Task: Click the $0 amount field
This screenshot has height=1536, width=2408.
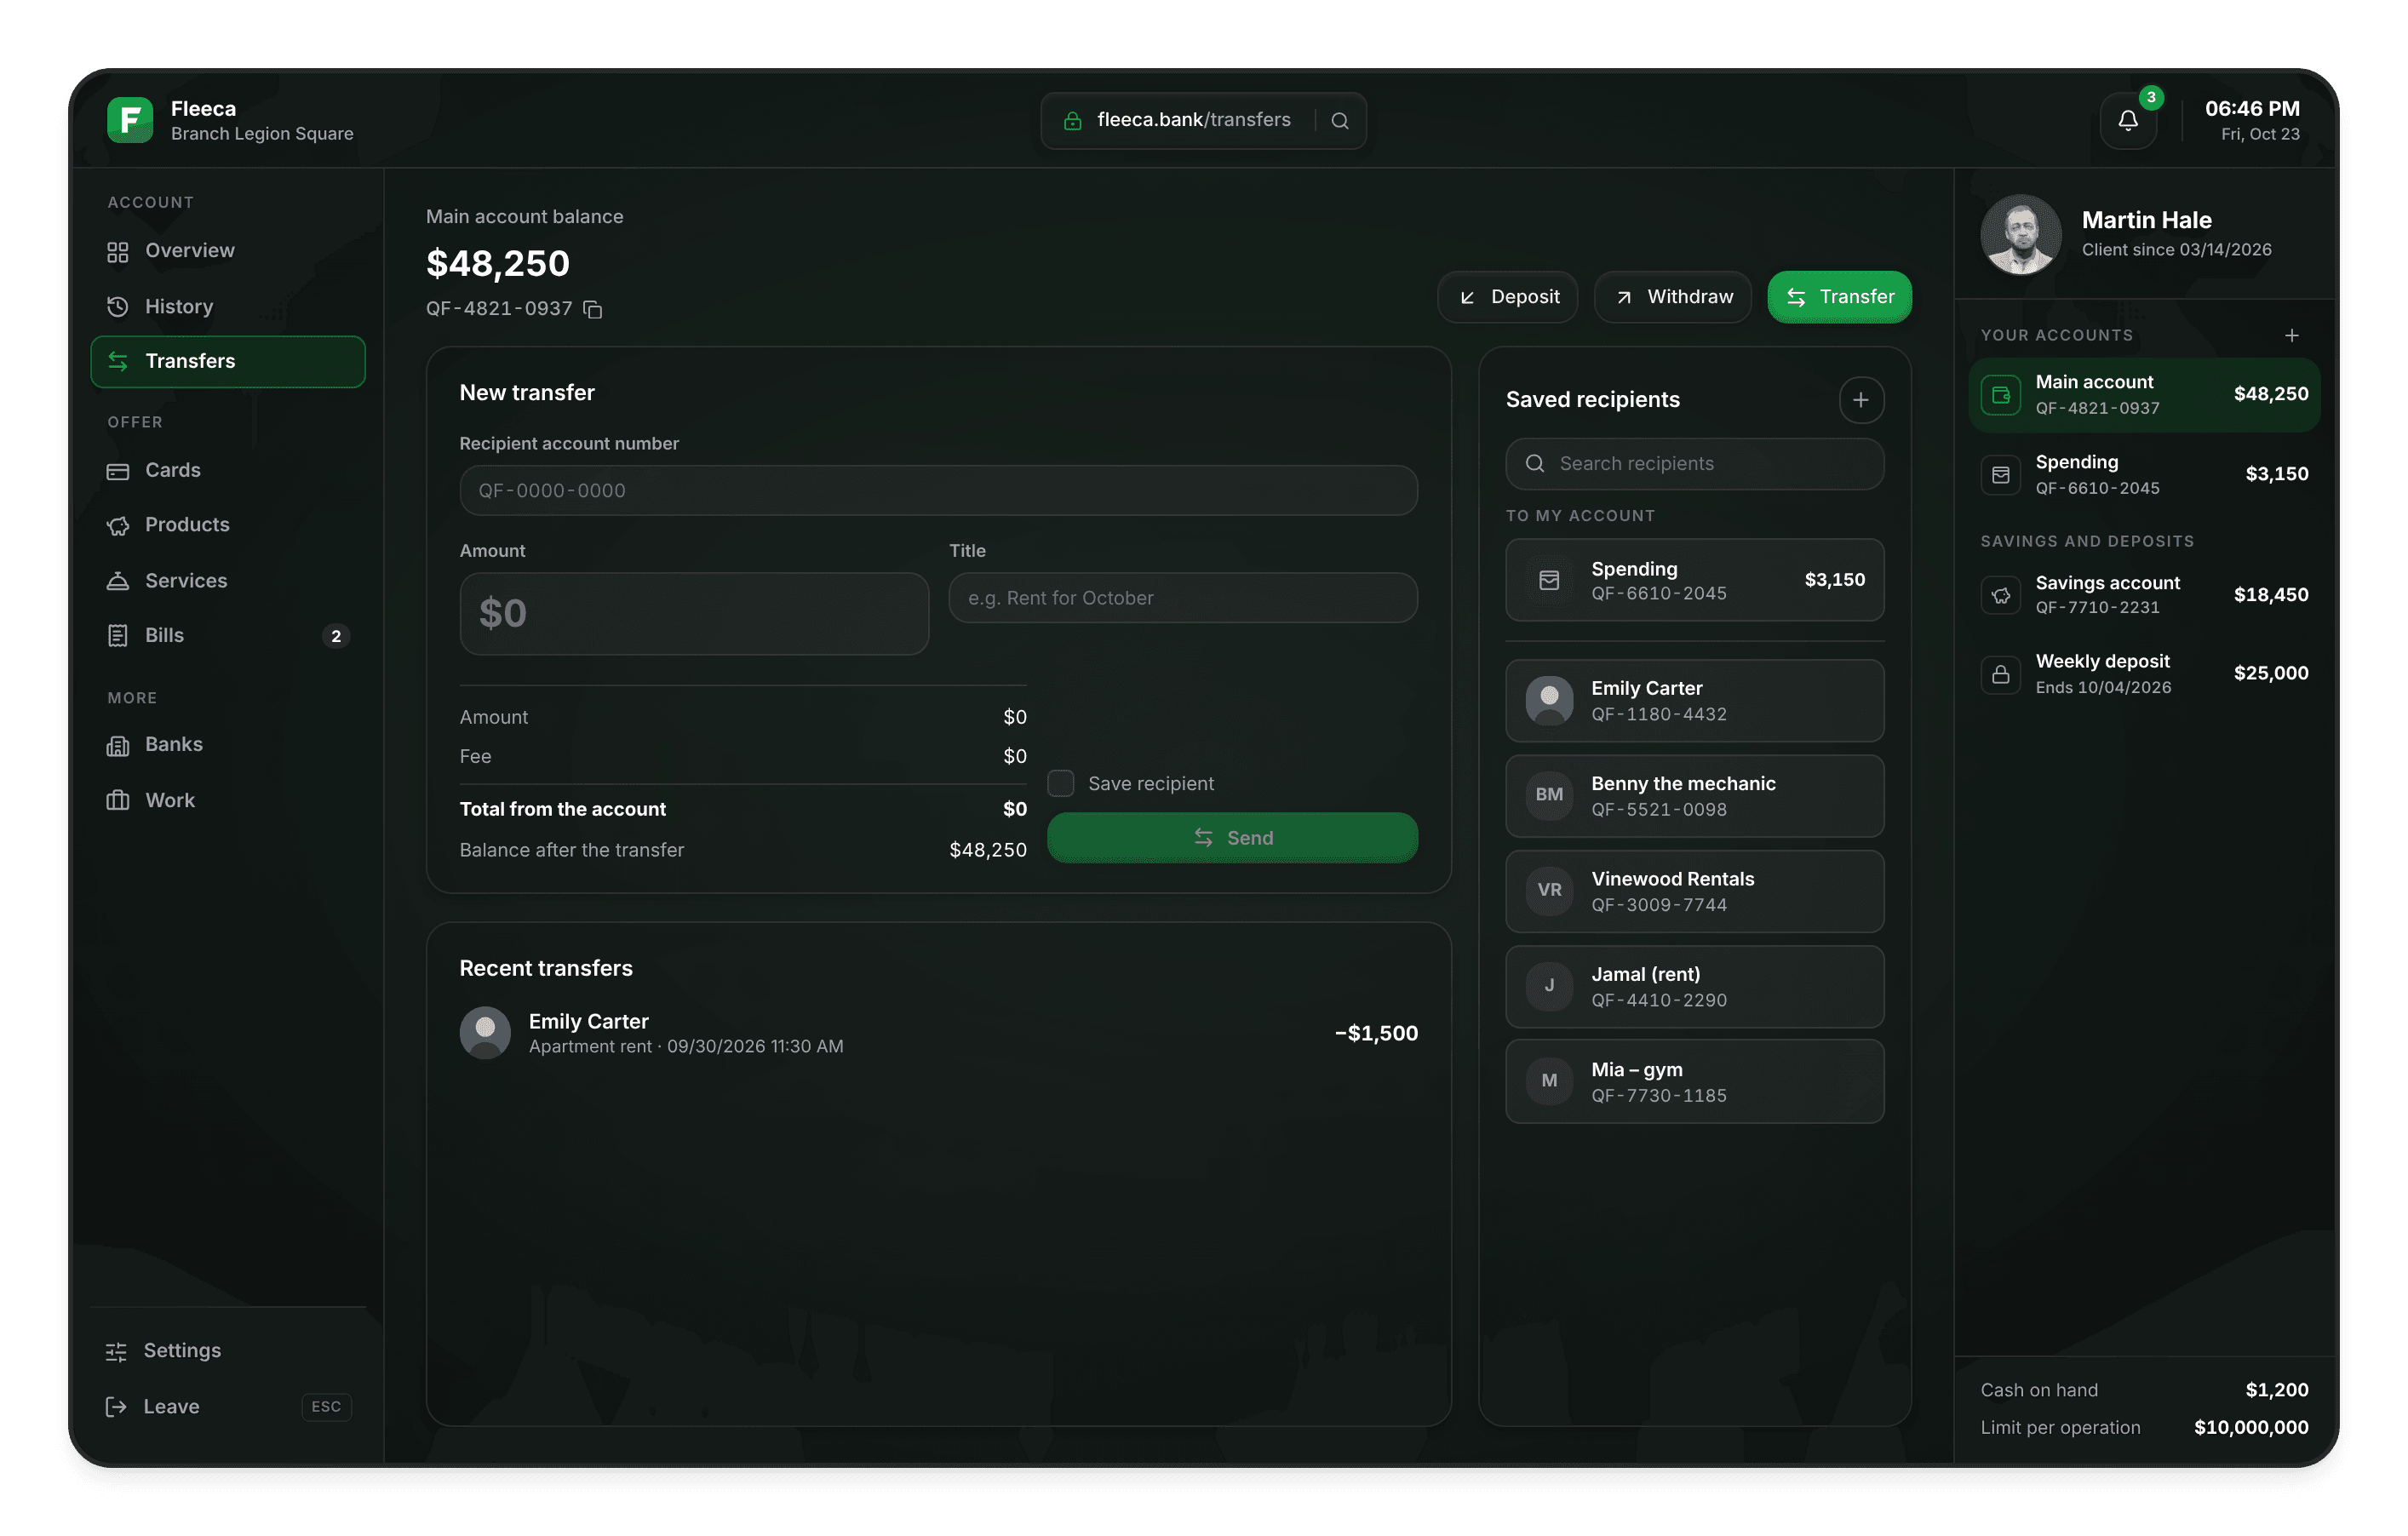Action: coord(694,614)
